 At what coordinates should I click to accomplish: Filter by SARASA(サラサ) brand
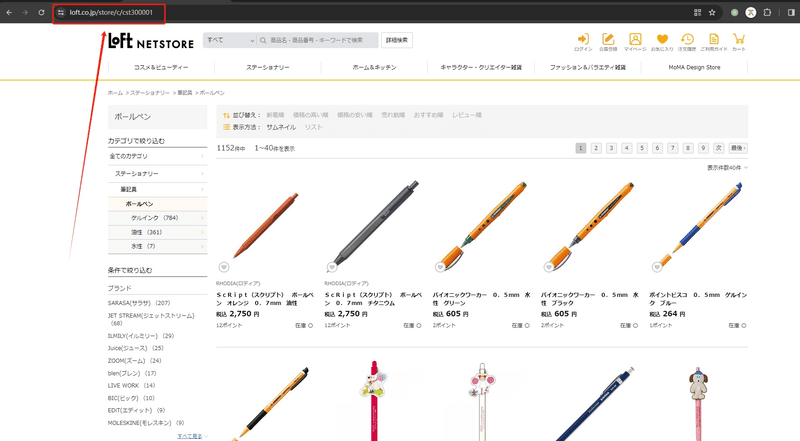tap(139, 303)
